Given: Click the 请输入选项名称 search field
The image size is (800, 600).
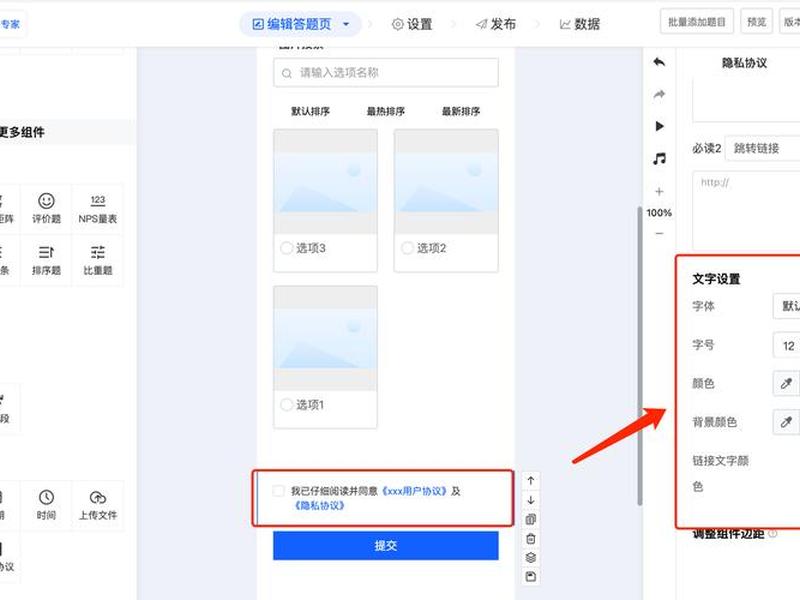Looking at the screenshot, I should 386,72.
